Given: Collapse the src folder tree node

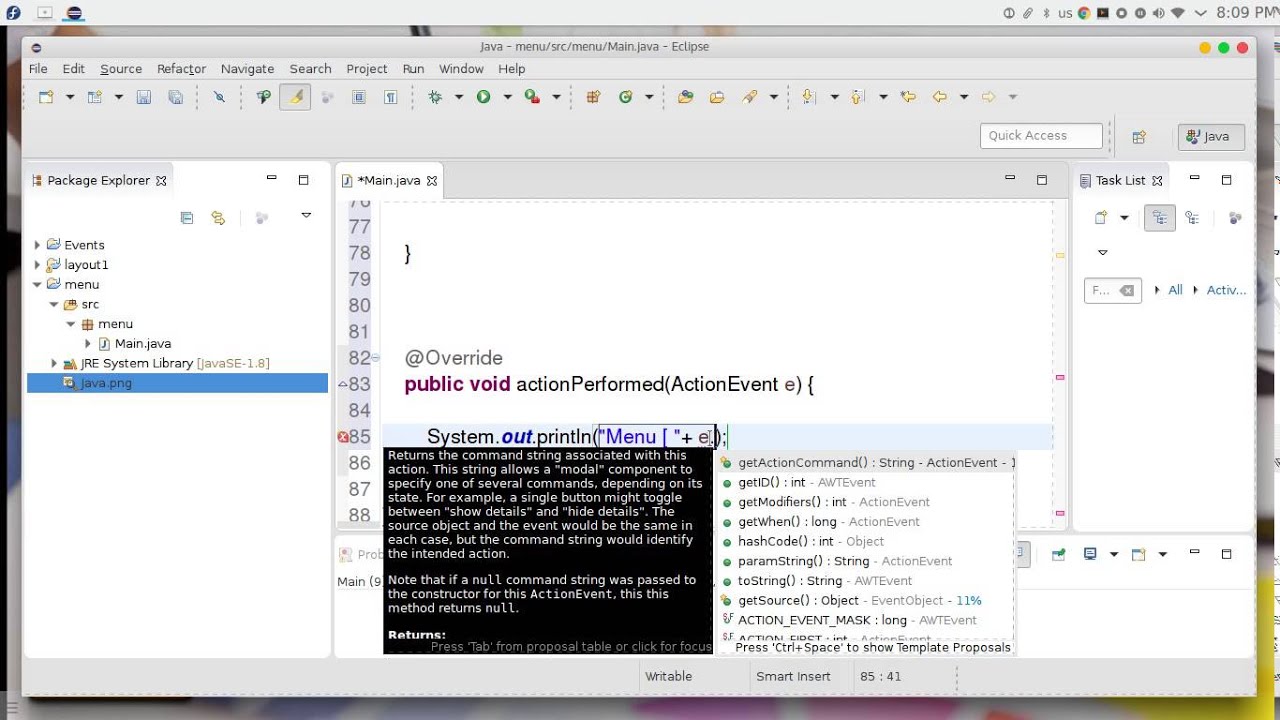Looking at the screenshot, I should click(54, 304).
